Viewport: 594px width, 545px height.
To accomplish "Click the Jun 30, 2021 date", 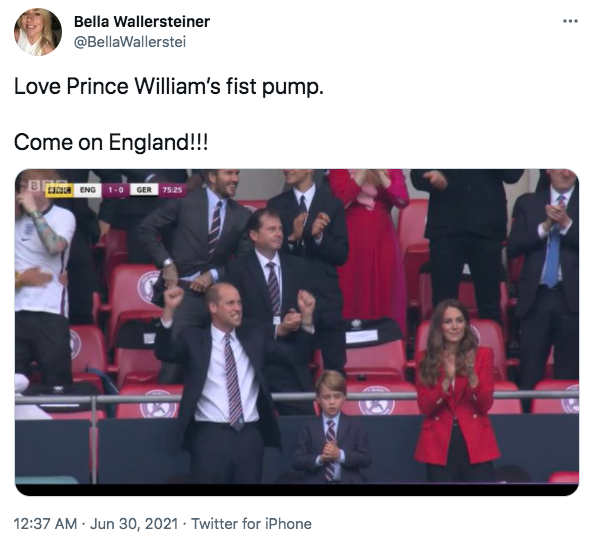I will pos(134,524).
